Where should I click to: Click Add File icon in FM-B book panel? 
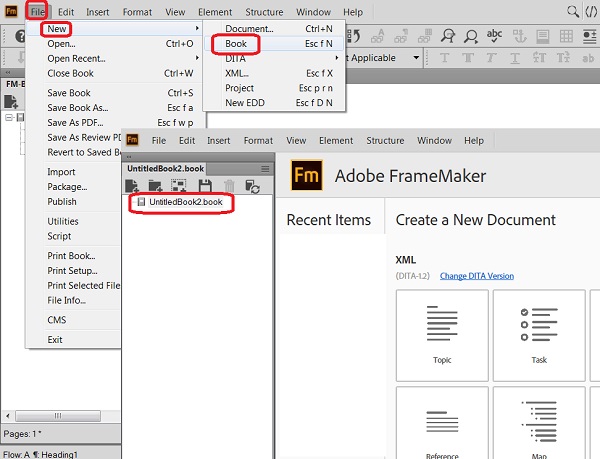tap(11, 102)
